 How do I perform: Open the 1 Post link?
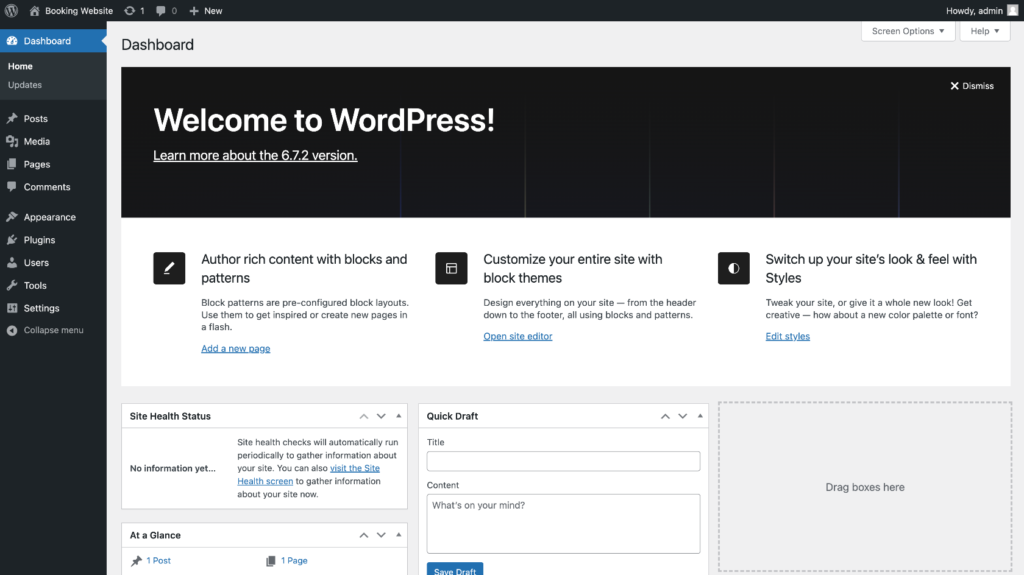(159, 561)
